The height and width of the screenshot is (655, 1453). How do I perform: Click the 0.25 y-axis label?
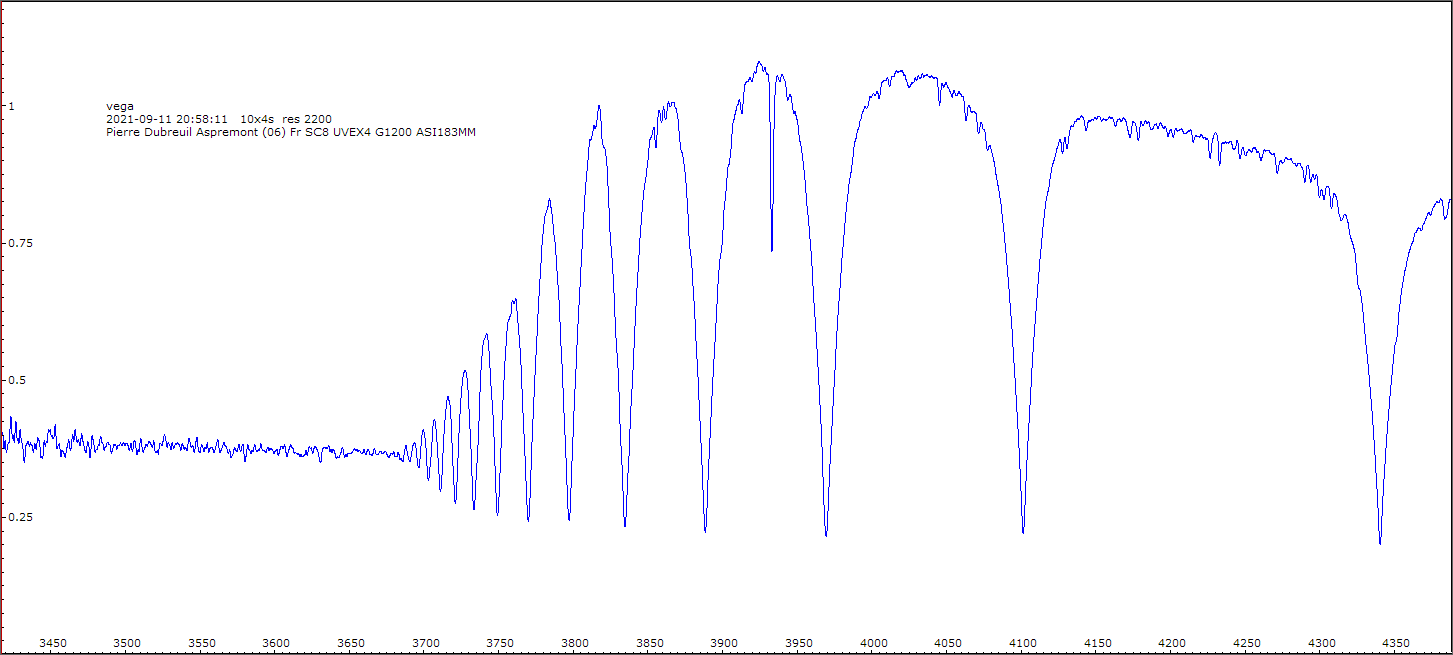(17, 517)
